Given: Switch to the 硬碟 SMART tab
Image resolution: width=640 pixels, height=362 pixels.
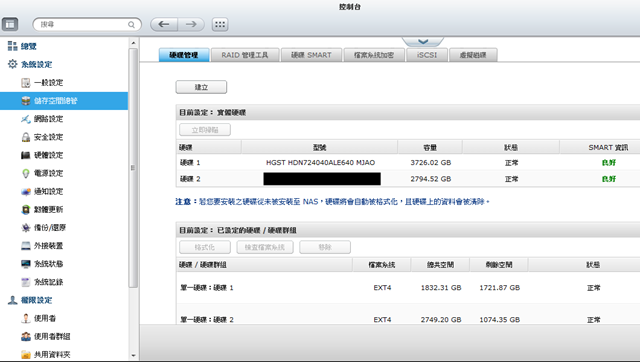Looking at the screenshot, I should [x=311, y=55].
